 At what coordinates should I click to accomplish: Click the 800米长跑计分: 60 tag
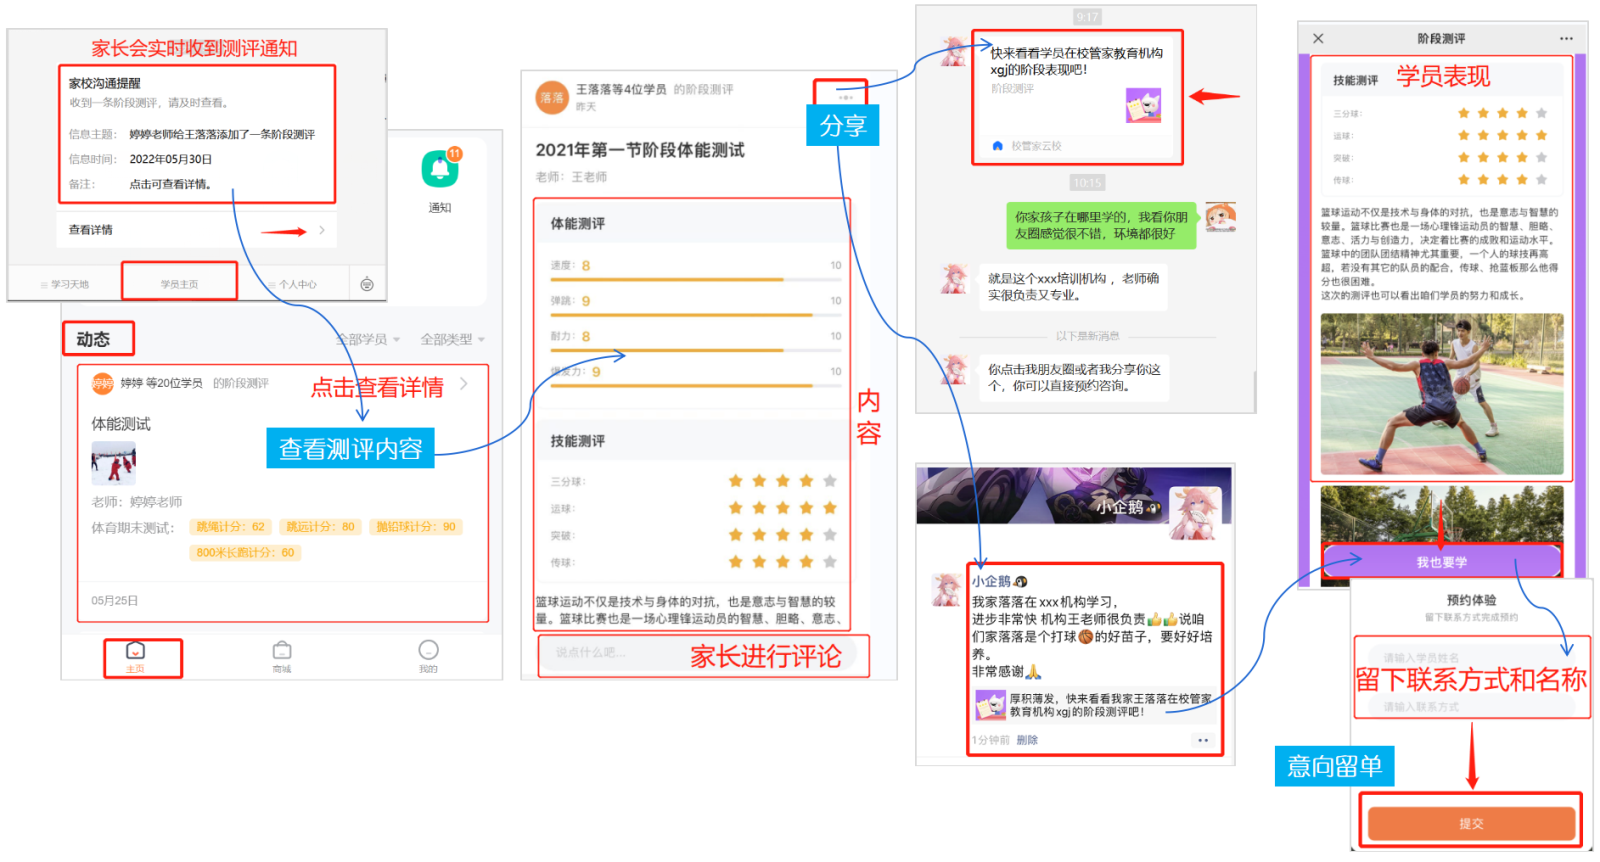coord(245,553)
